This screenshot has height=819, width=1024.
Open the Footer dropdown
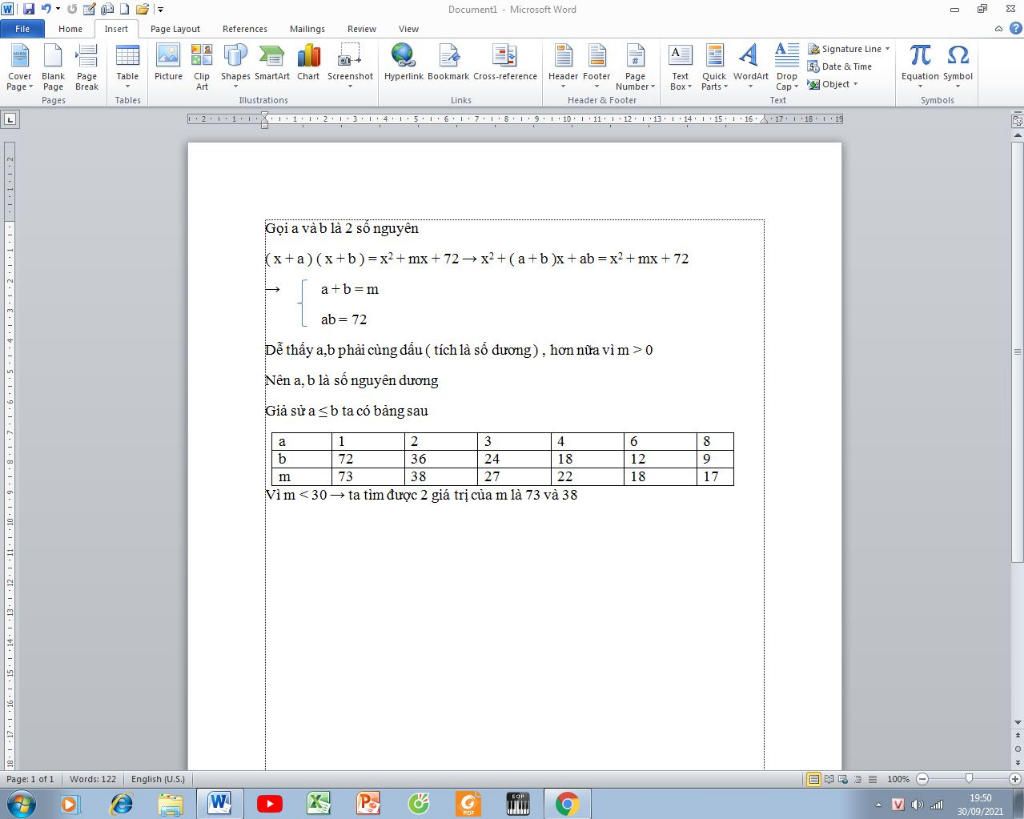[596, 67]
